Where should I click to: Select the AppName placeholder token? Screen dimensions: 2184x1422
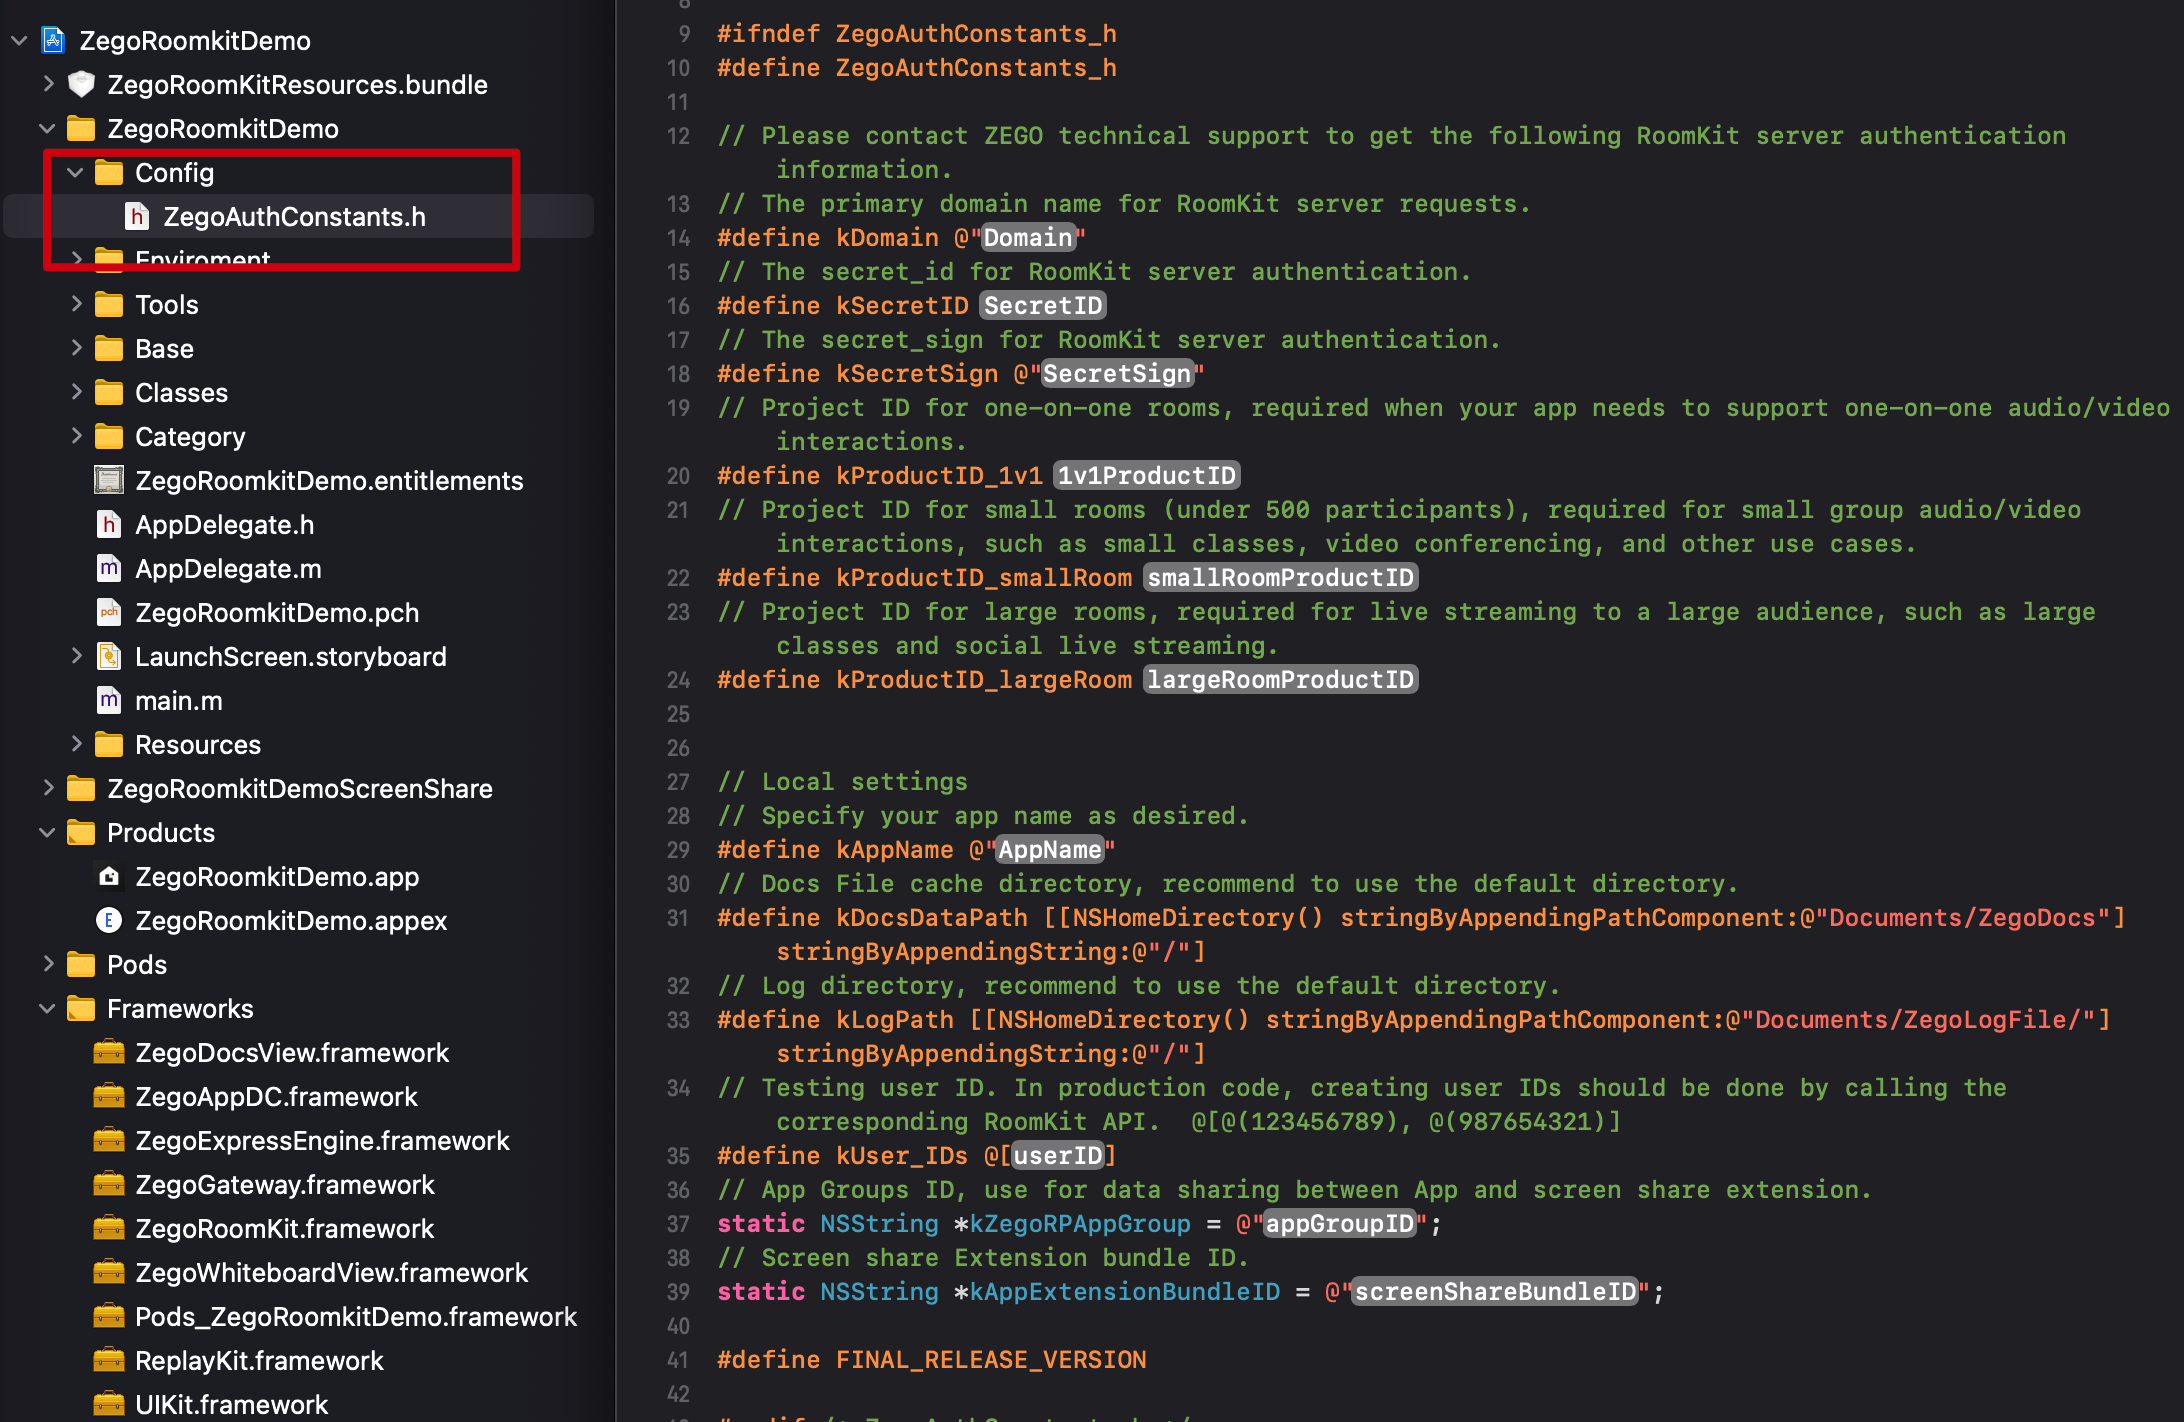[x=1050, y=850]
